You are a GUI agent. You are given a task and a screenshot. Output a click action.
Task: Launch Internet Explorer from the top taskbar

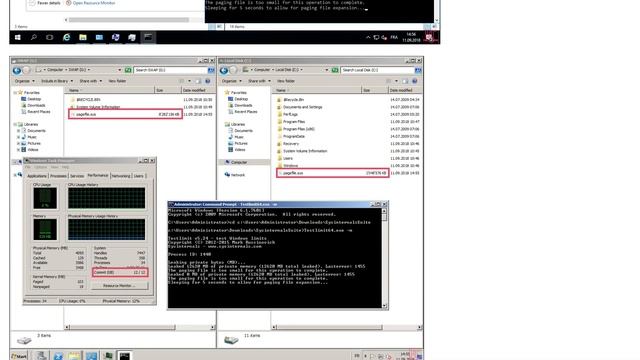point(67,37)
